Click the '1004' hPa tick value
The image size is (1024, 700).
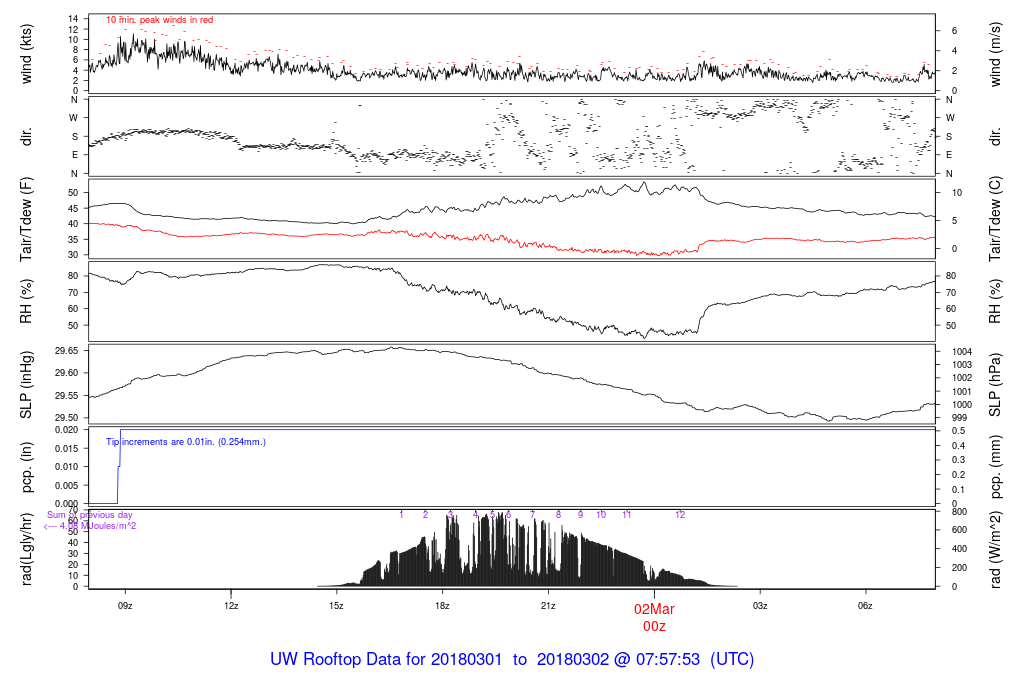pyautogui.click(x=961, y=352)
